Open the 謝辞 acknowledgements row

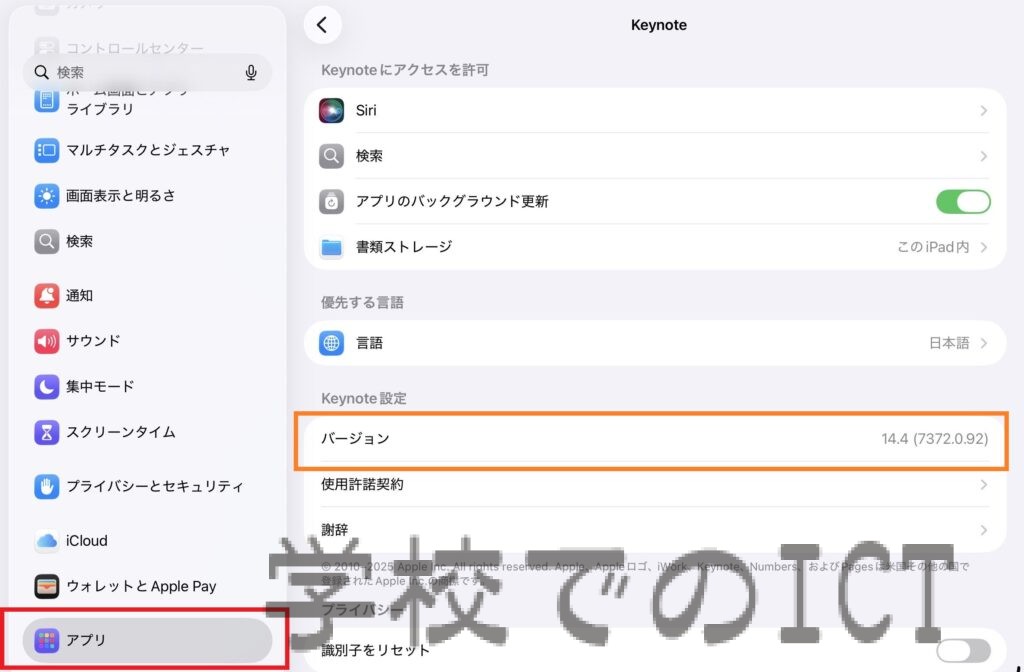(654, 530)
